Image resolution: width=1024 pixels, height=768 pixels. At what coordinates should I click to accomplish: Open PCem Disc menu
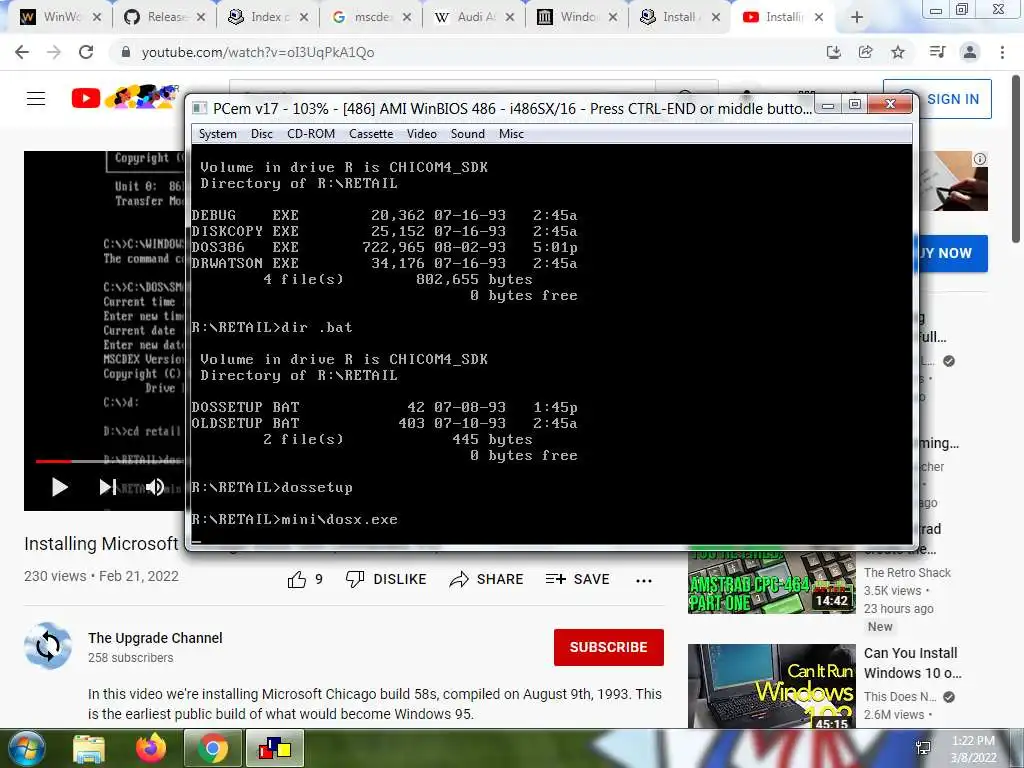pos(262,134)
